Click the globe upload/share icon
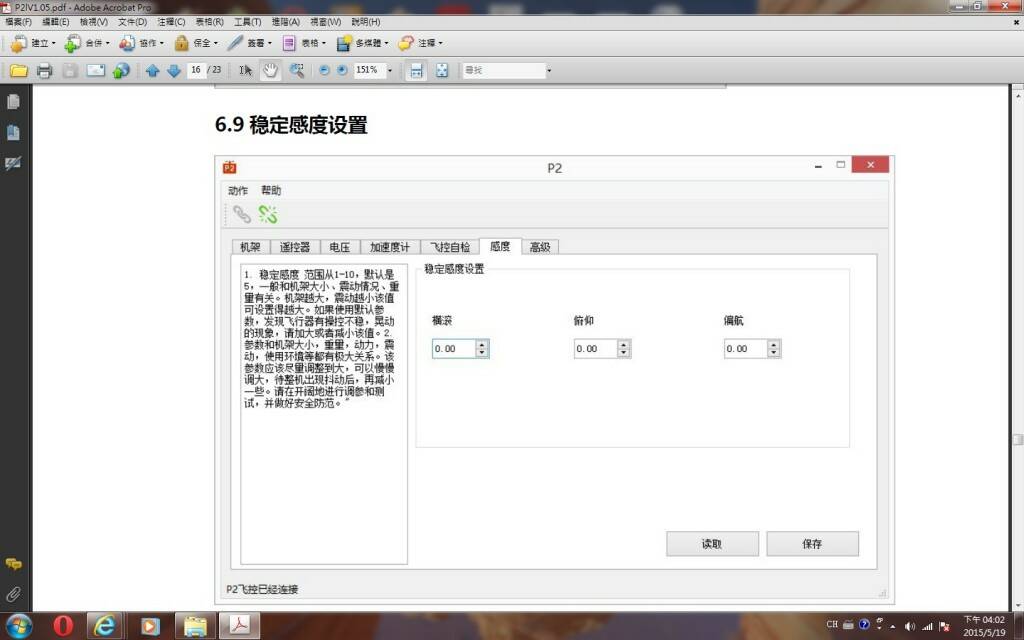 pos(121,71)
